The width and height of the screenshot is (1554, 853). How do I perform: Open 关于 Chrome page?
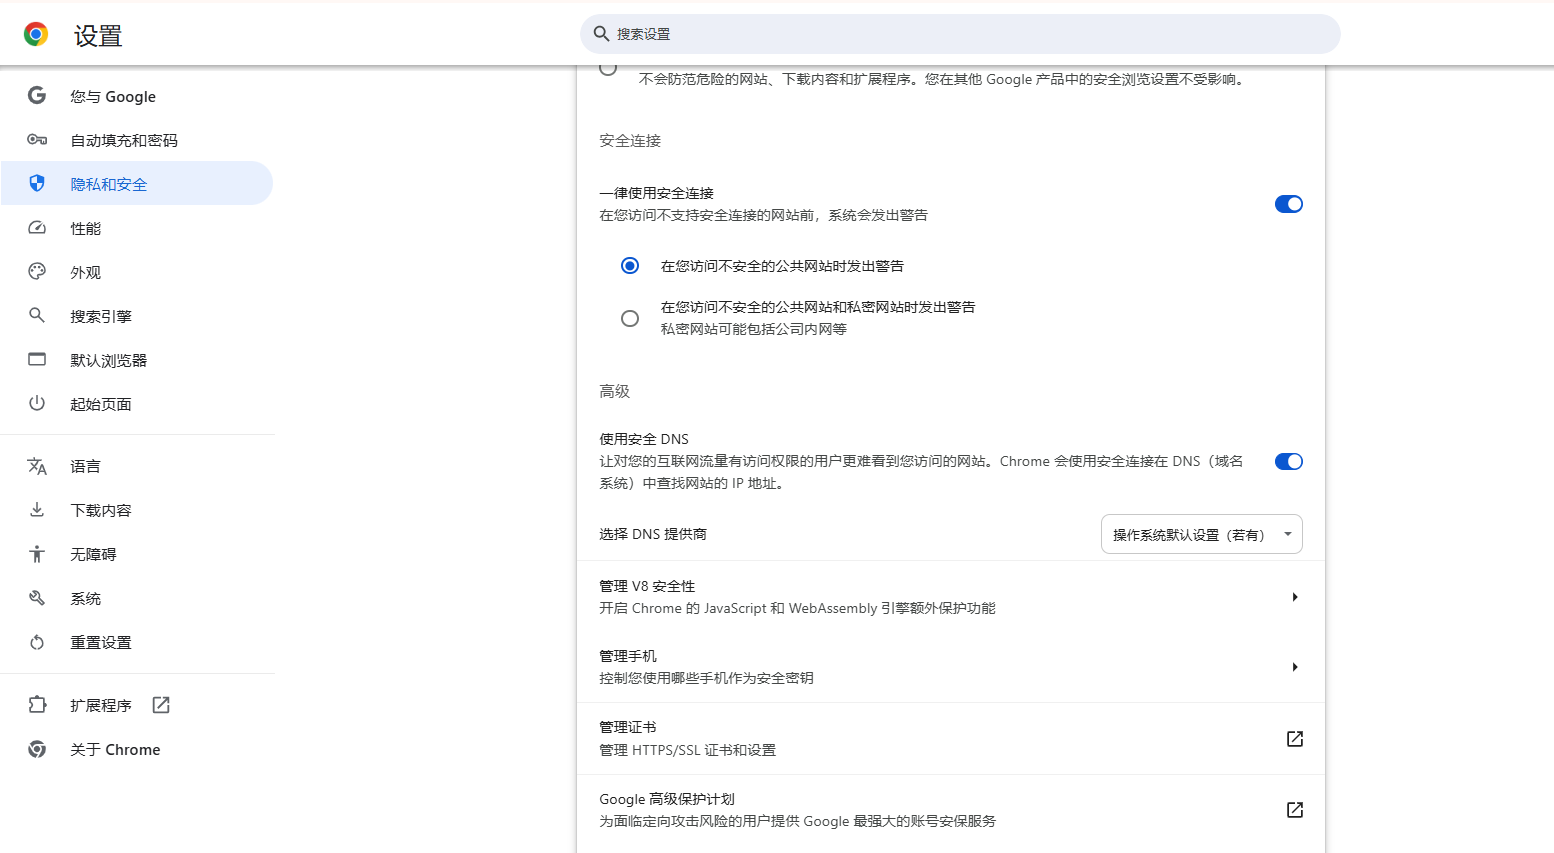click(x=137, y=749)
